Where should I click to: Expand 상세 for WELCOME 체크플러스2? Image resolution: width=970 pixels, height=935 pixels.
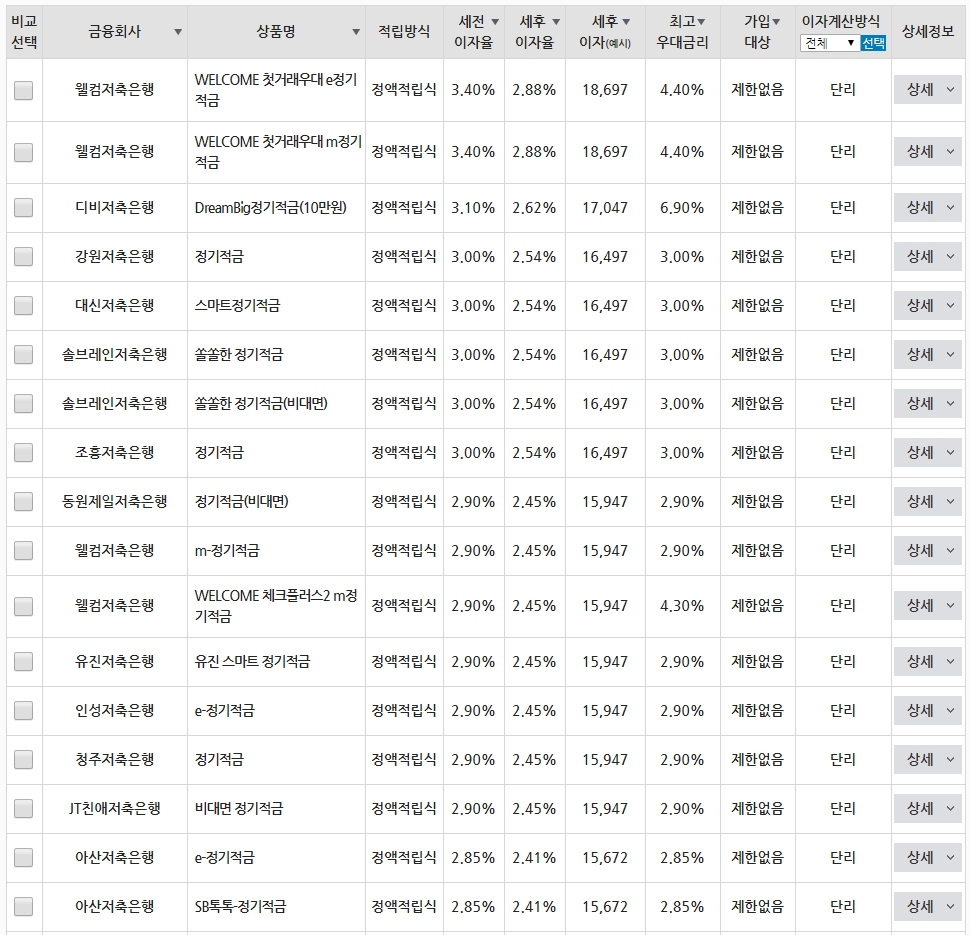[927, 605]
